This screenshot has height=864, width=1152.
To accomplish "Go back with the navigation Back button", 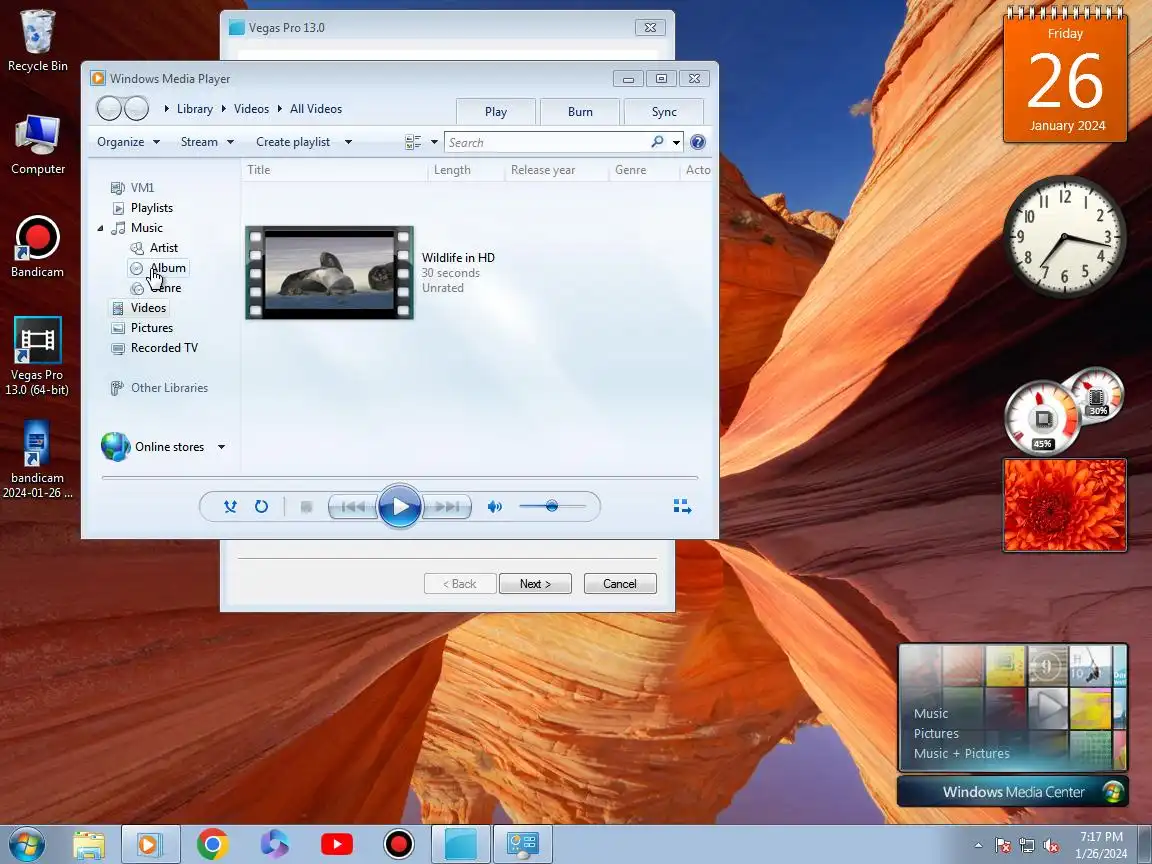I will coord(109,109).
